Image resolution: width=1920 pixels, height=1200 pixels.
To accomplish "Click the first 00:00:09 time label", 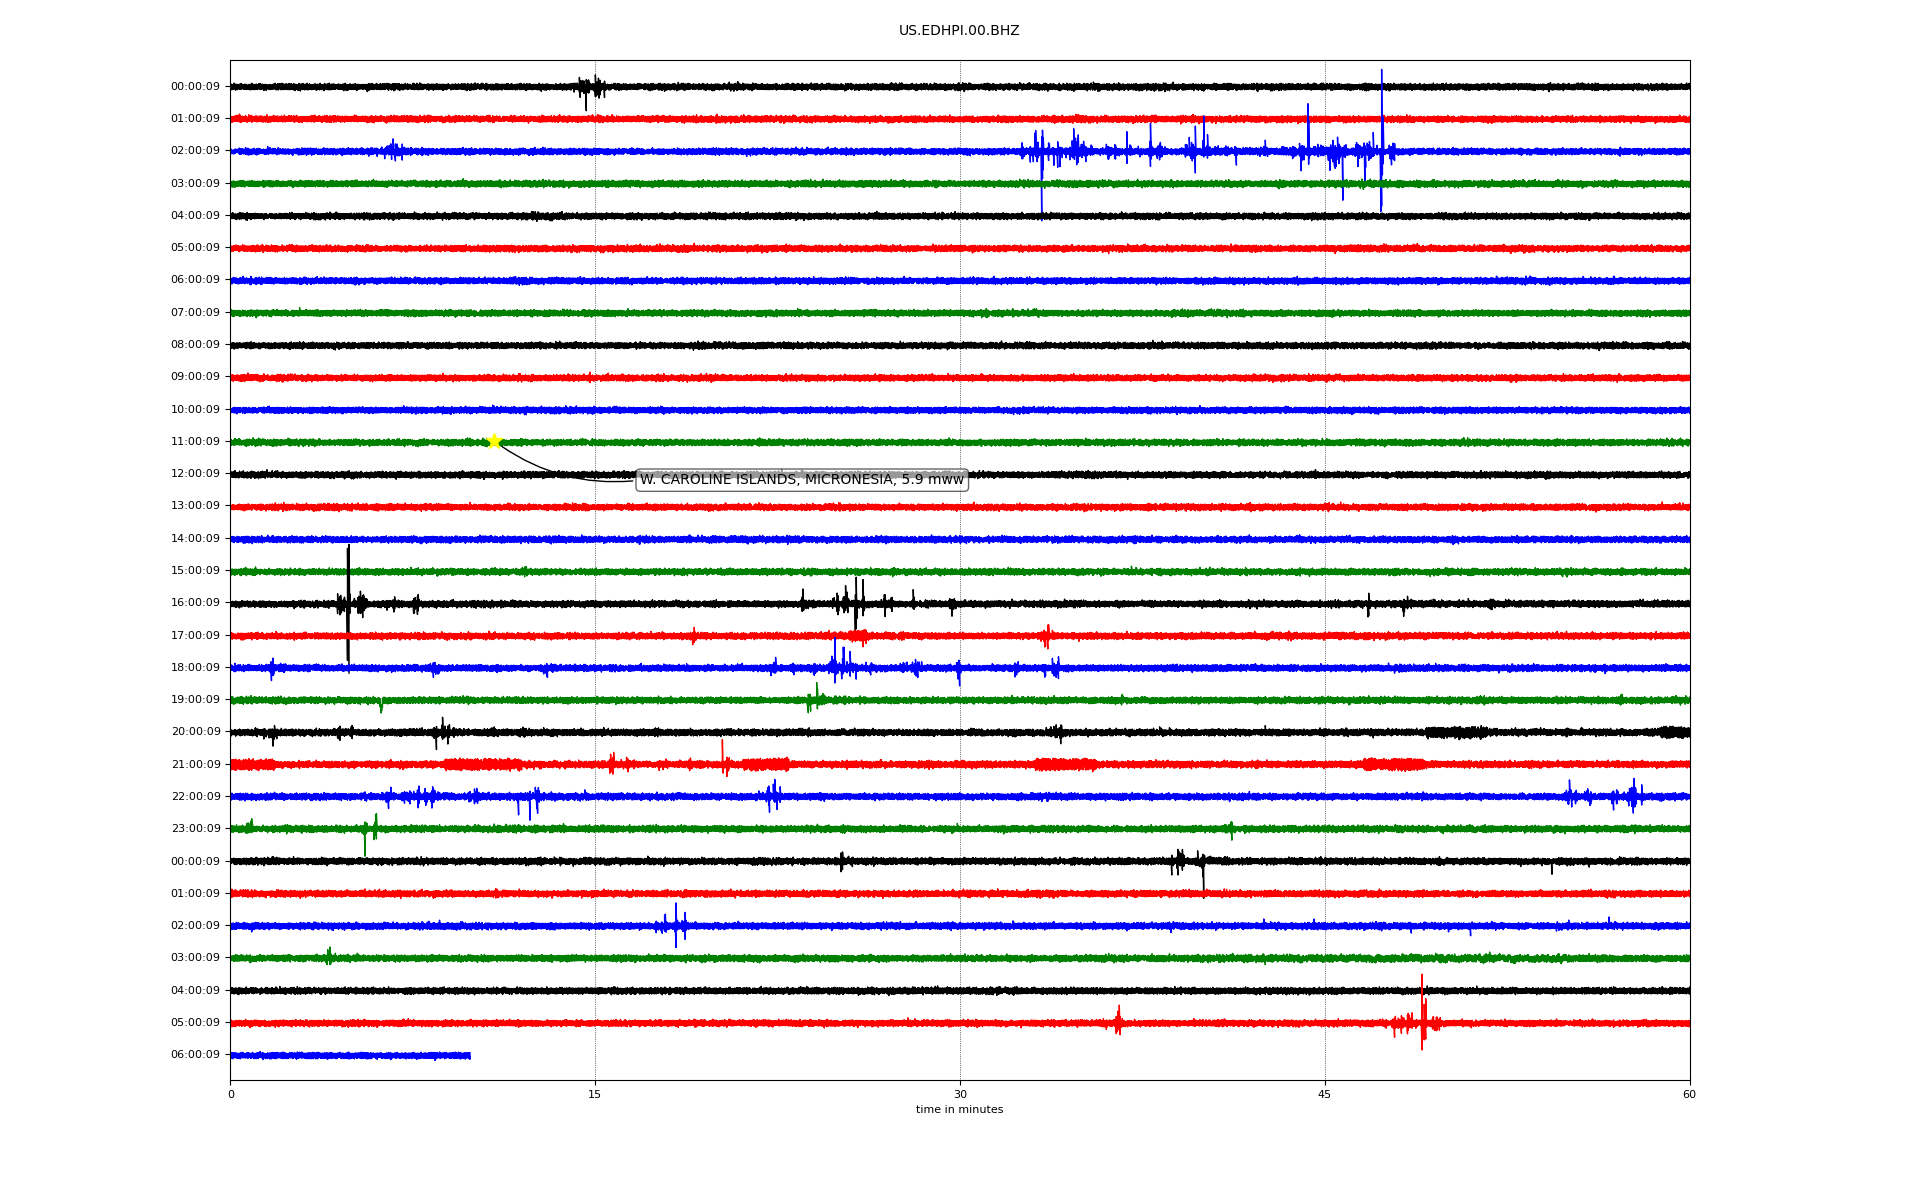I will (x=195, y=87).
